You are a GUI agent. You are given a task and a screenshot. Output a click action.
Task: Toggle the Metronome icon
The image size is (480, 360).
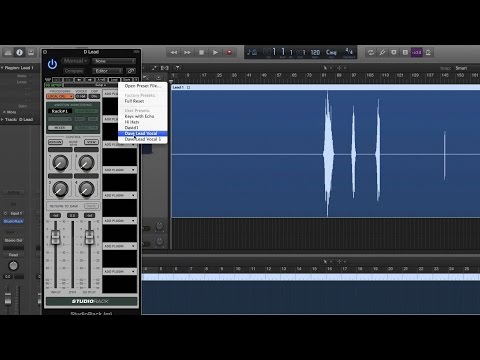pyautogui.click(x=428, y=52)
